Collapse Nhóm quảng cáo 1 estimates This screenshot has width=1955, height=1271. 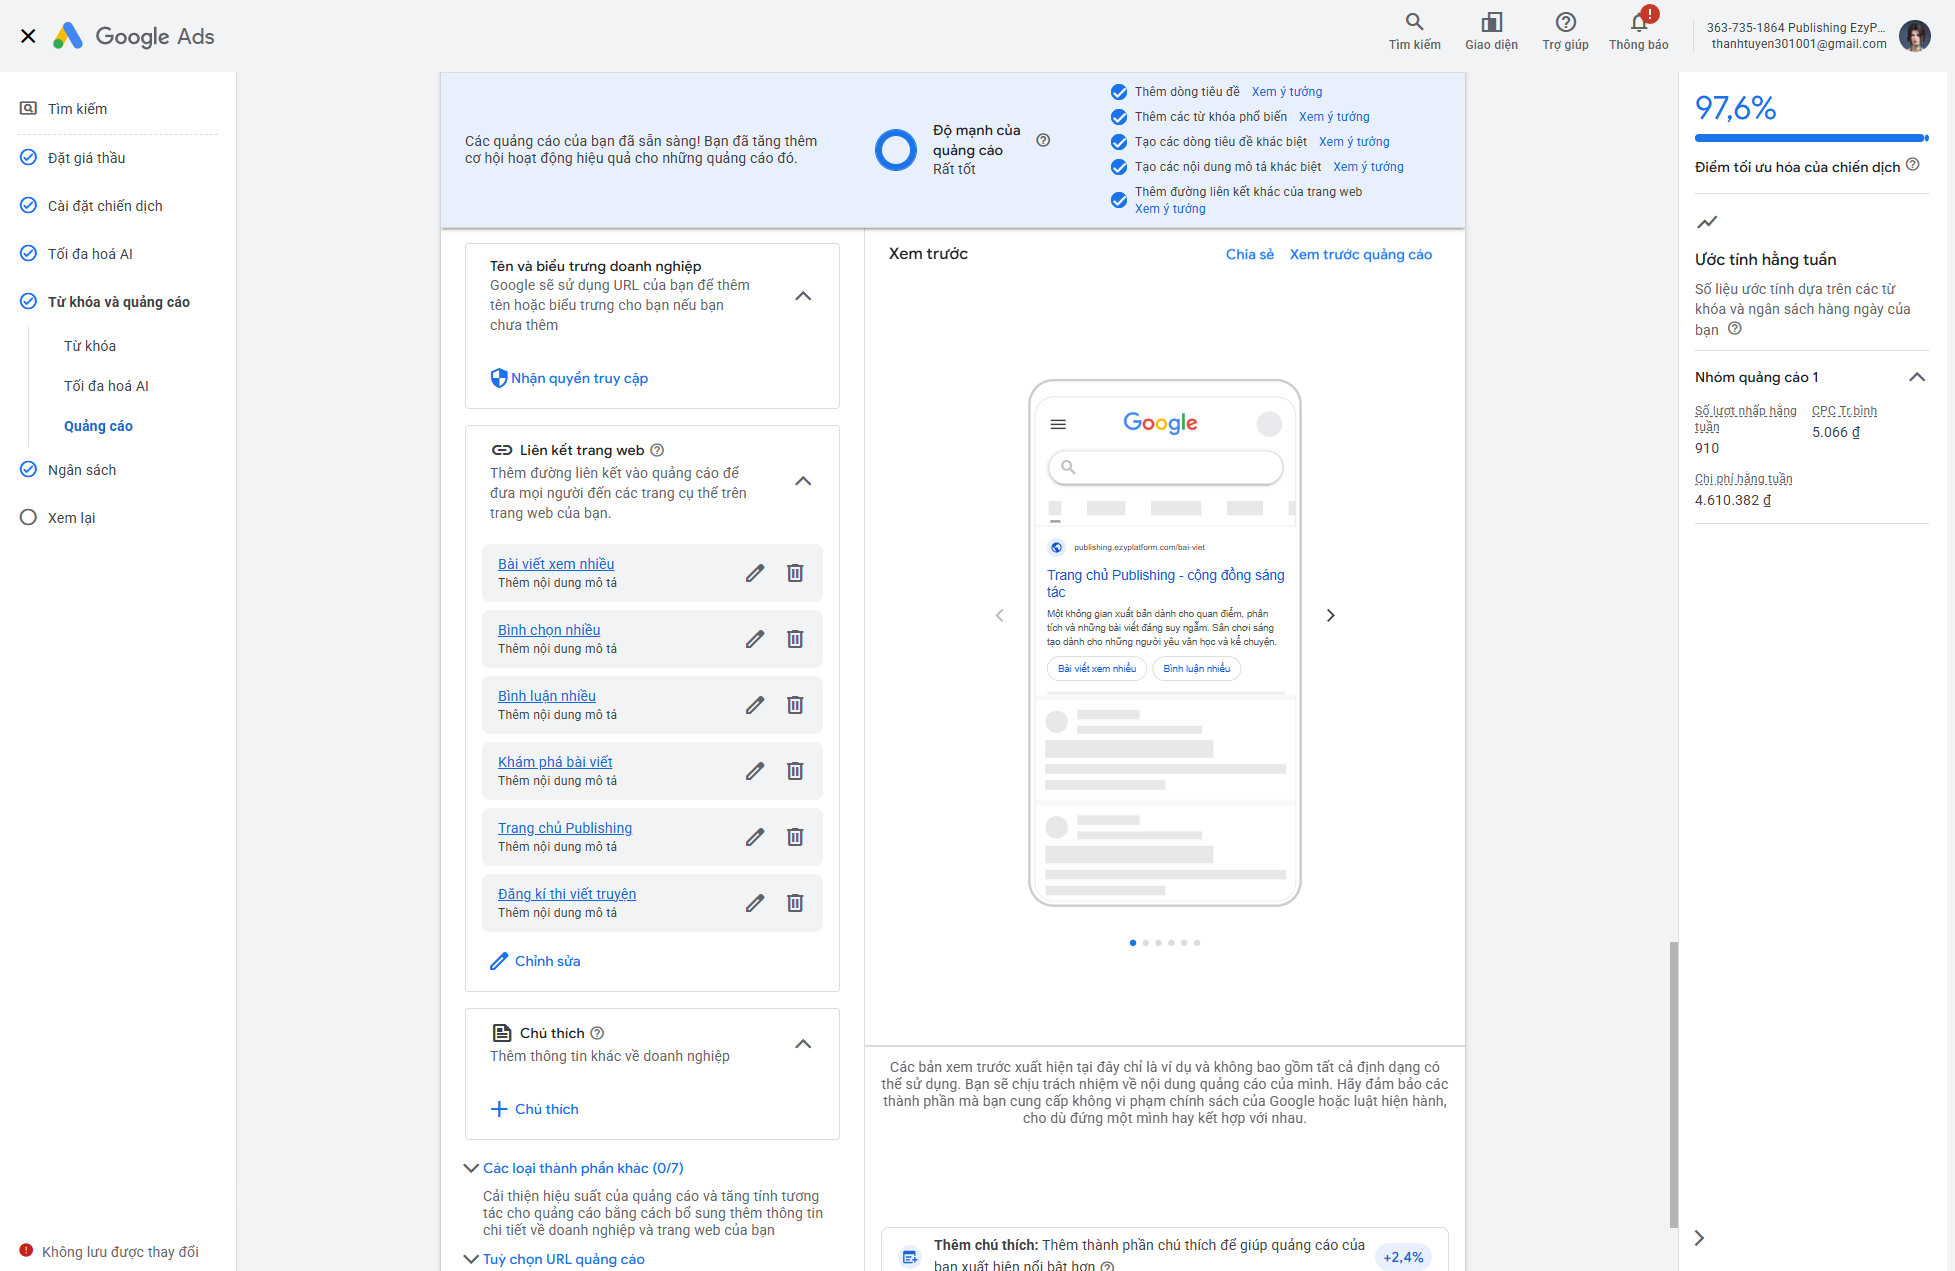[1917, 377]
